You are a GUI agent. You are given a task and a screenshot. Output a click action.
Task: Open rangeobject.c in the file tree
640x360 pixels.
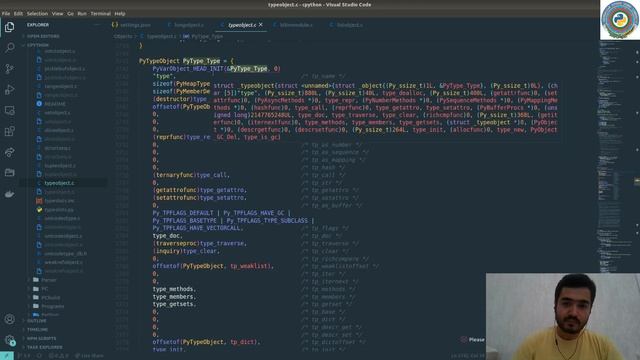(x=60, y=86)
